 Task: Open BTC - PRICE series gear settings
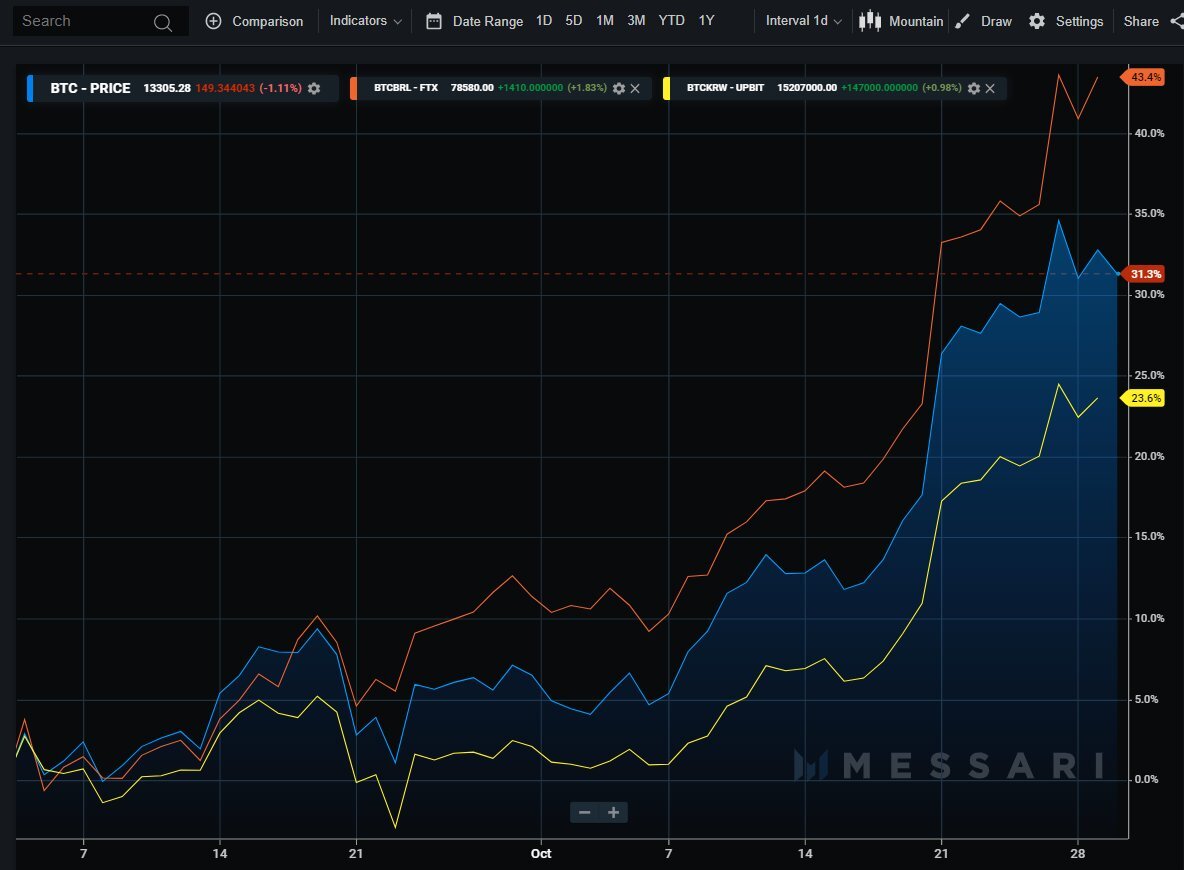(x=314, y=88)
